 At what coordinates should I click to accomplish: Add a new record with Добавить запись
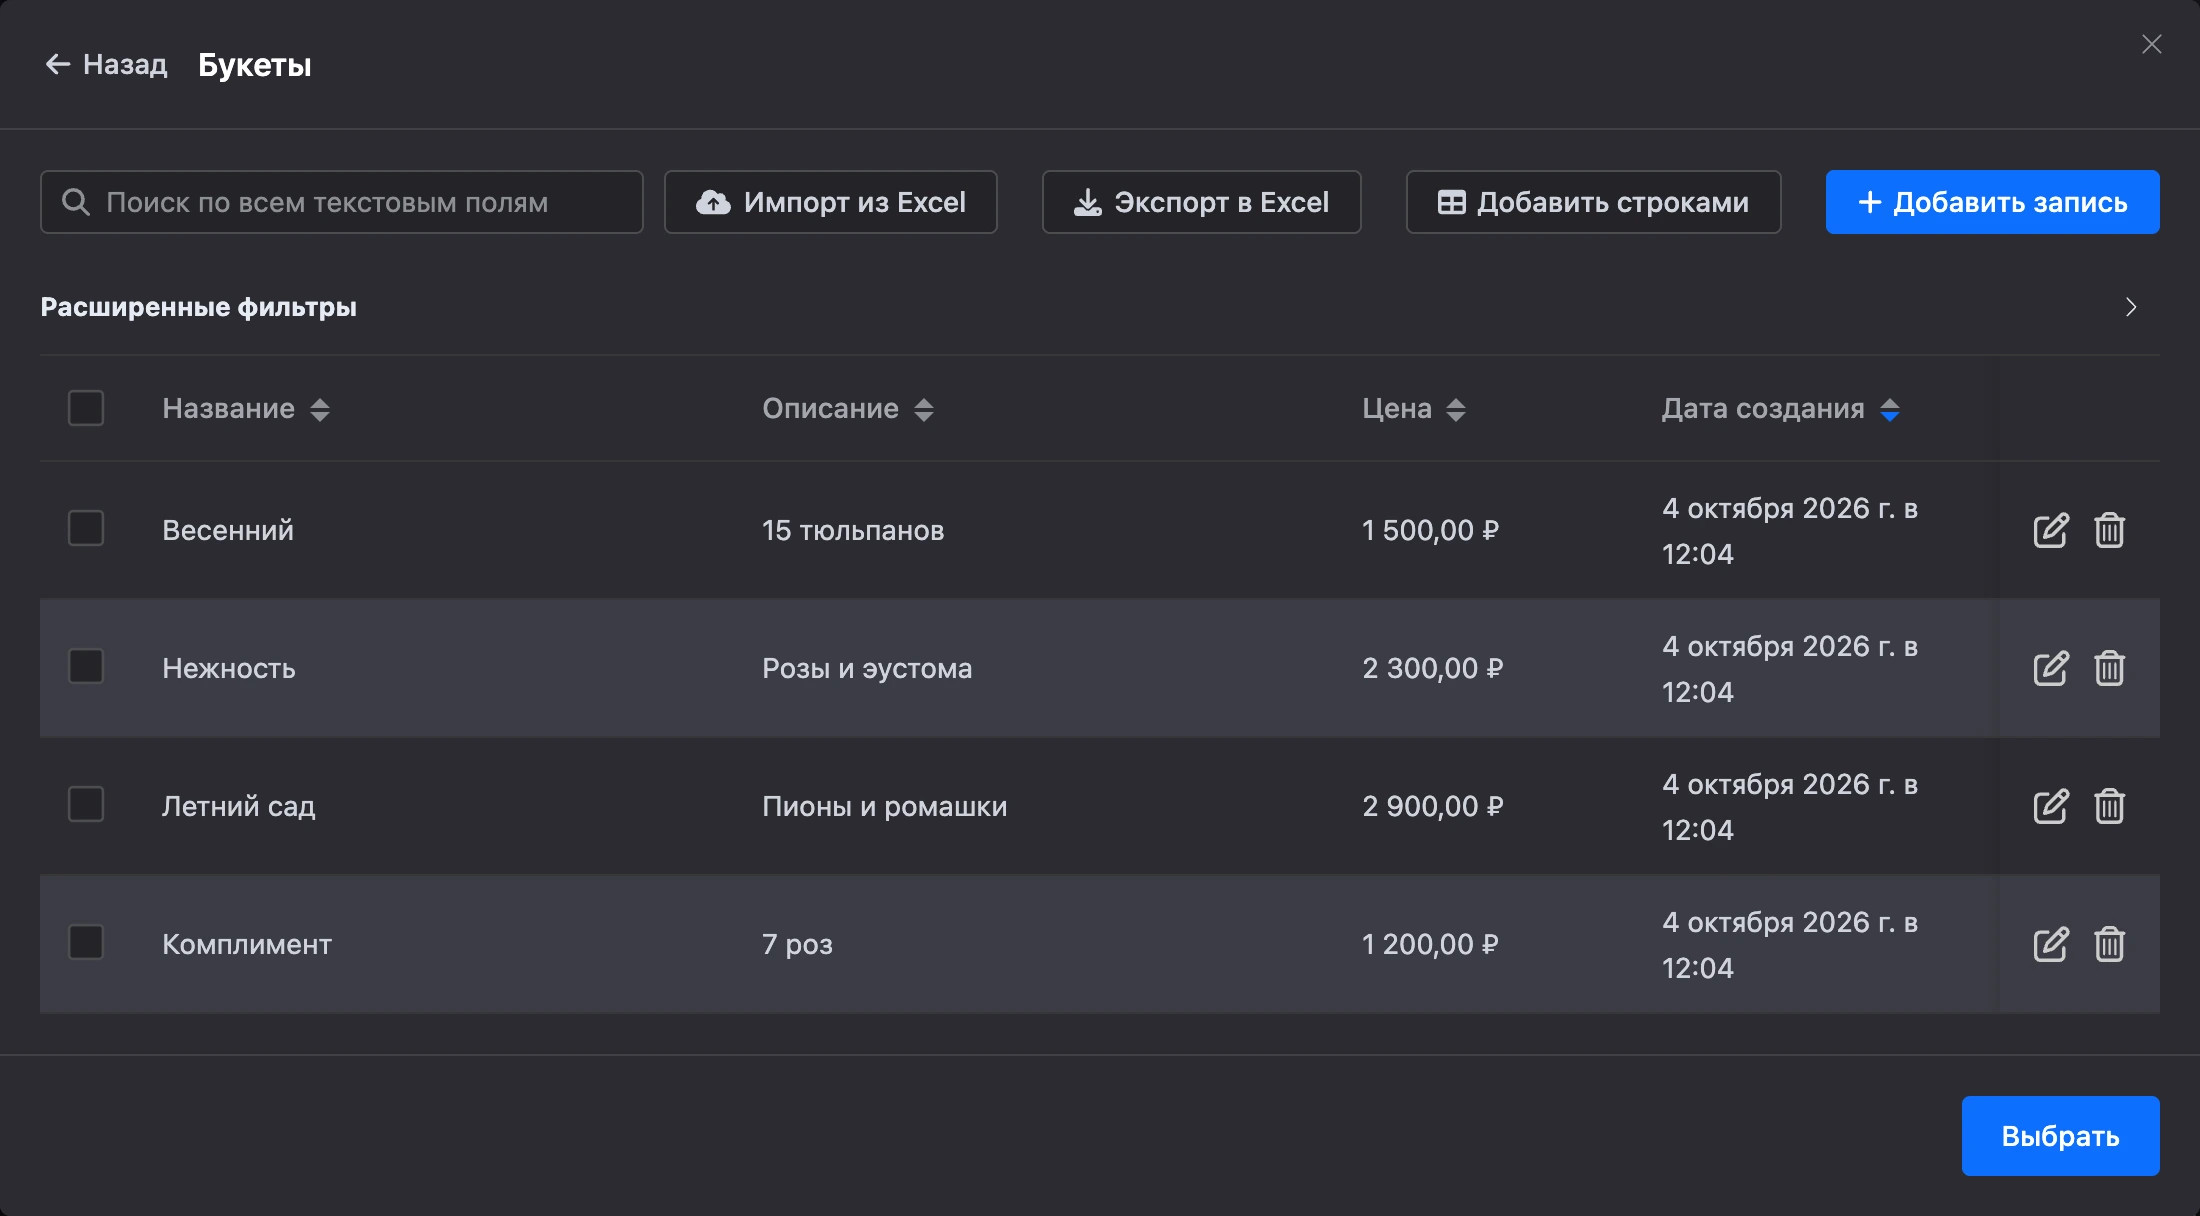pyautogui.click(x=1992, y=202)
